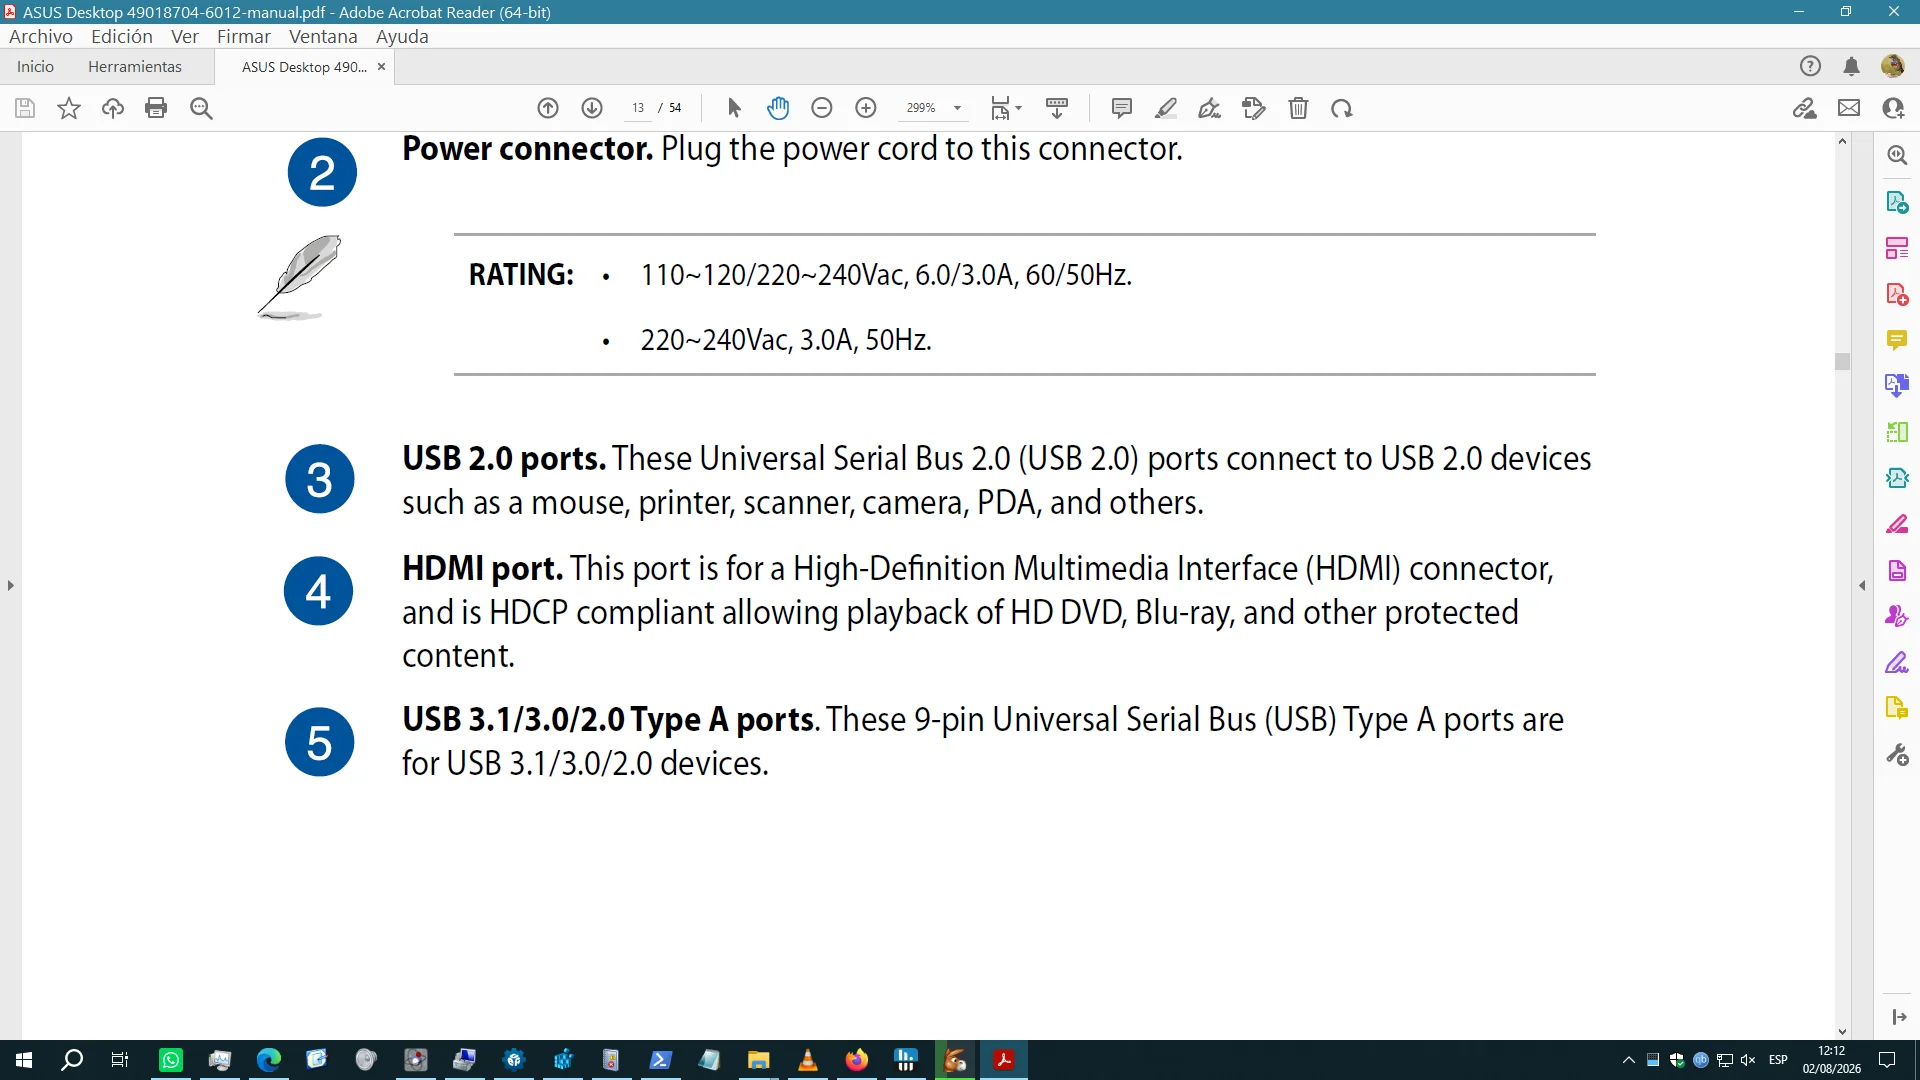Open the blue Combine Files tool in the right pane
Screen dimensions: 1920x1080
[x=1897, y=386]
